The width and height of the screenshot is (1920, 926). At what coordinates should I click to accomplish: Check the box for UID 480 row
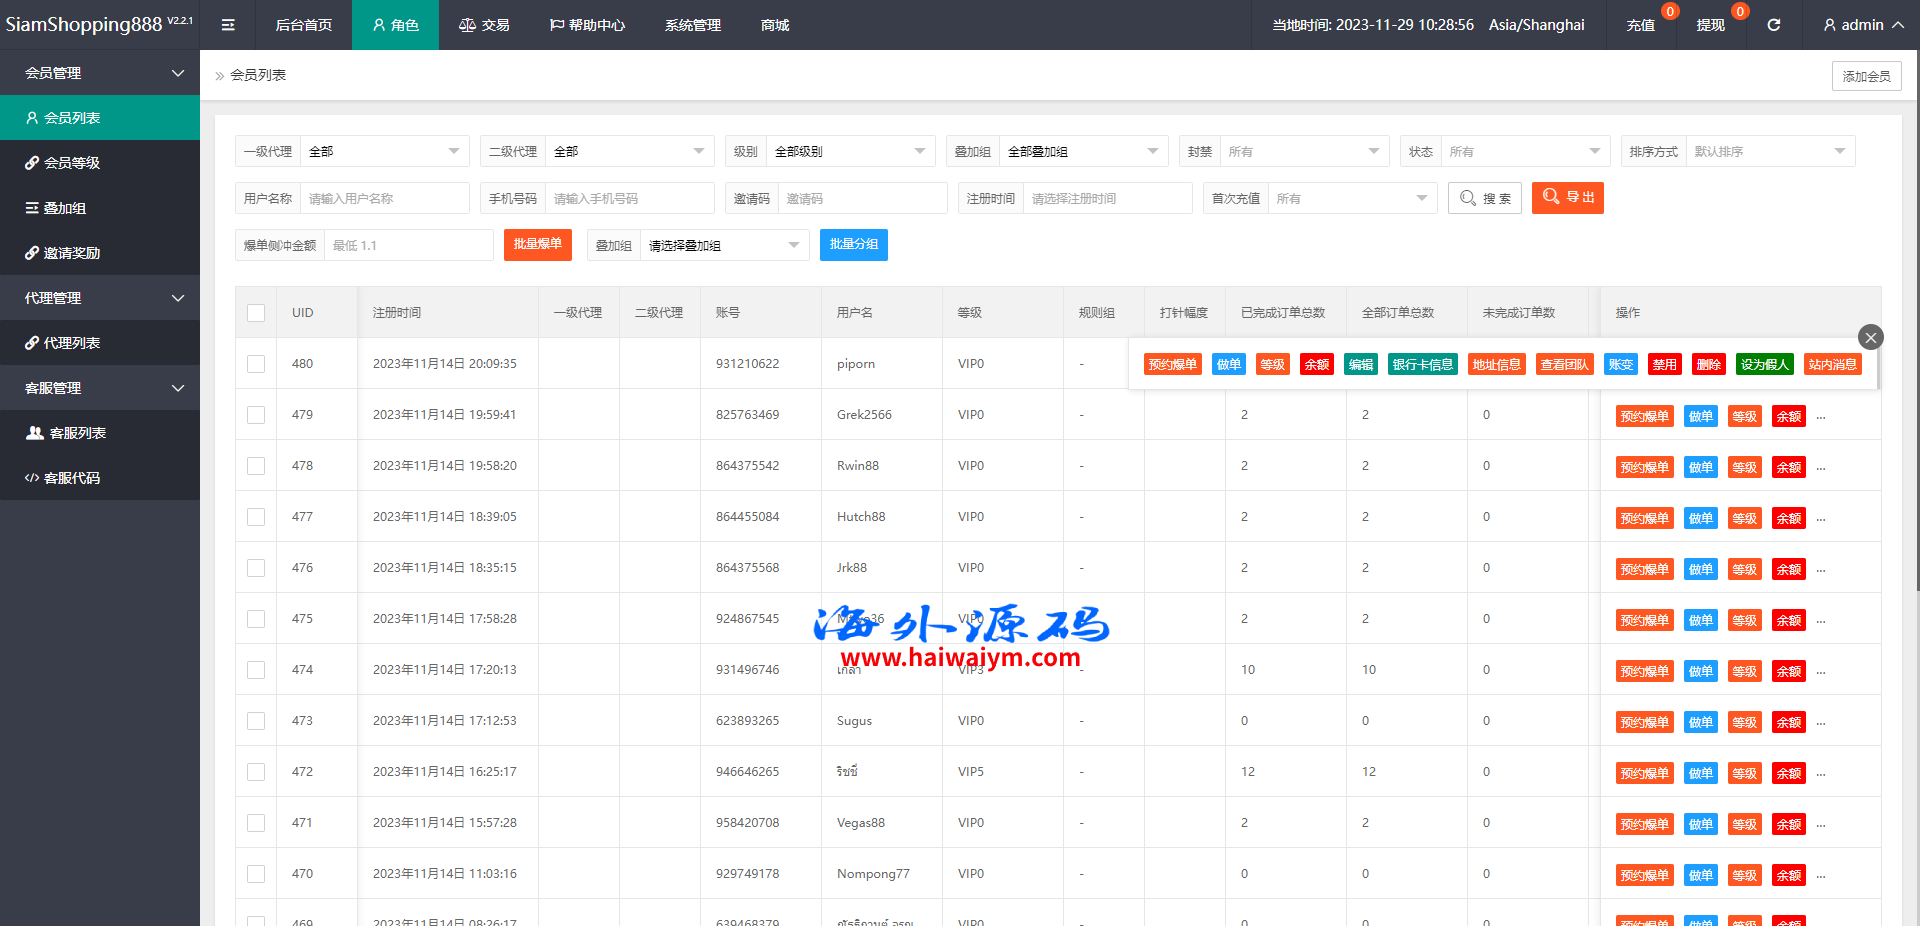(x=256, y=364)
